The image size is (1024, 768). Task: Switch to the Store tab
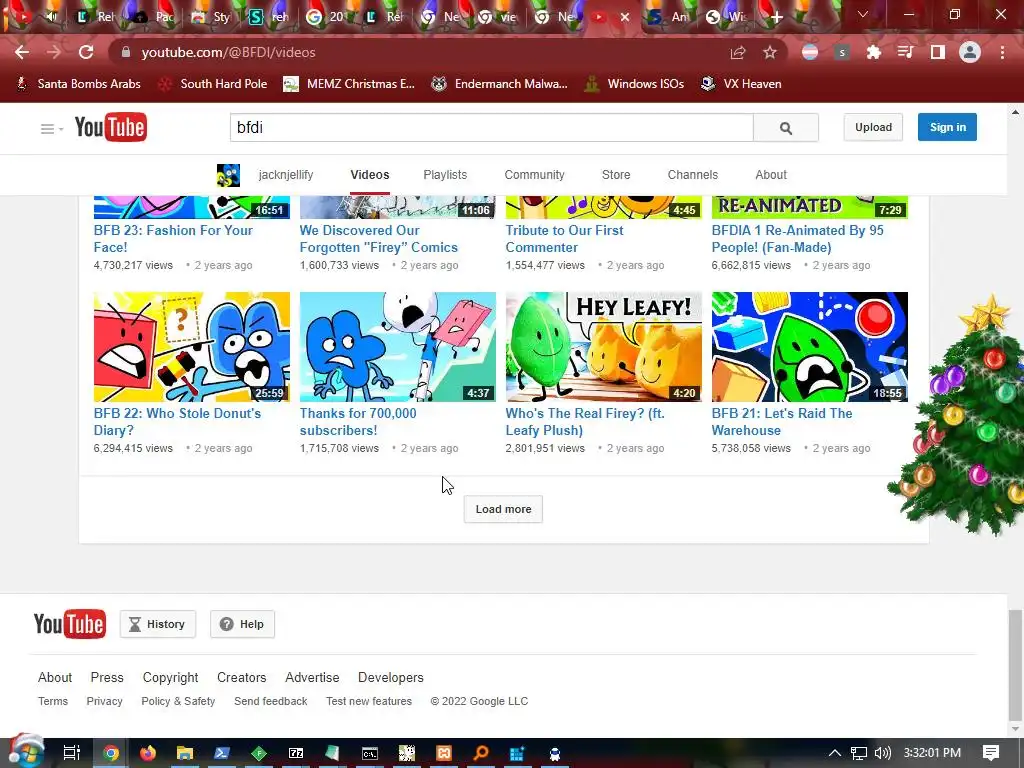click(x=616, y=175)
